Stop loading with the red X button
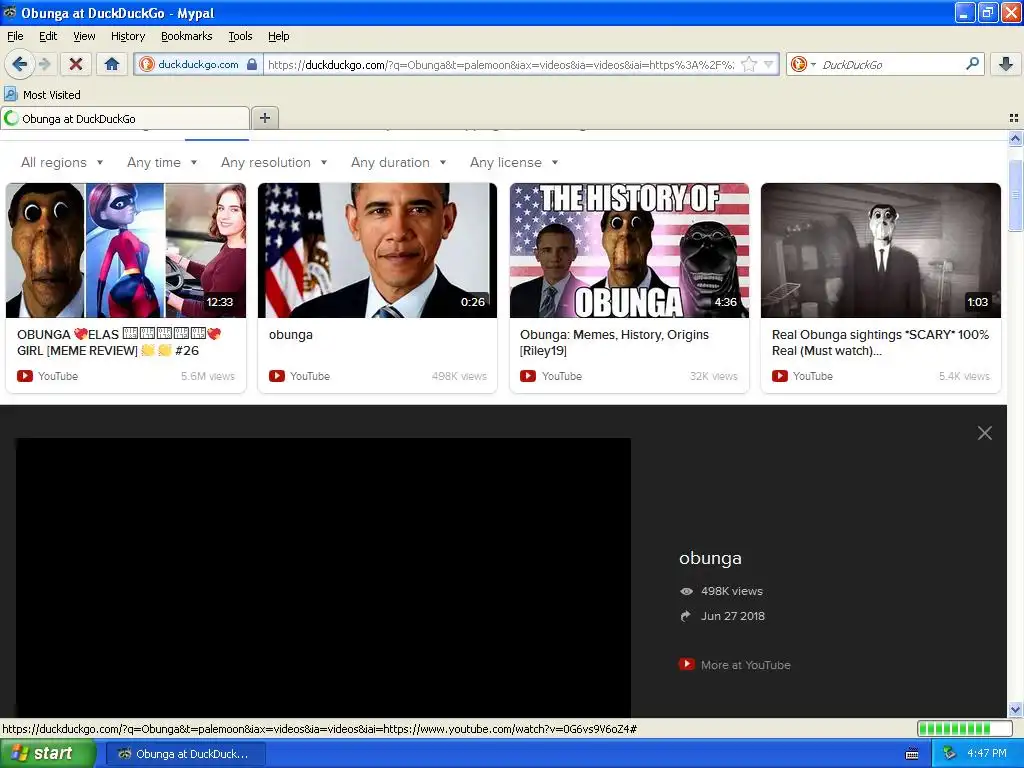Viewport: 1024px width, 768px height. [76, 64]
